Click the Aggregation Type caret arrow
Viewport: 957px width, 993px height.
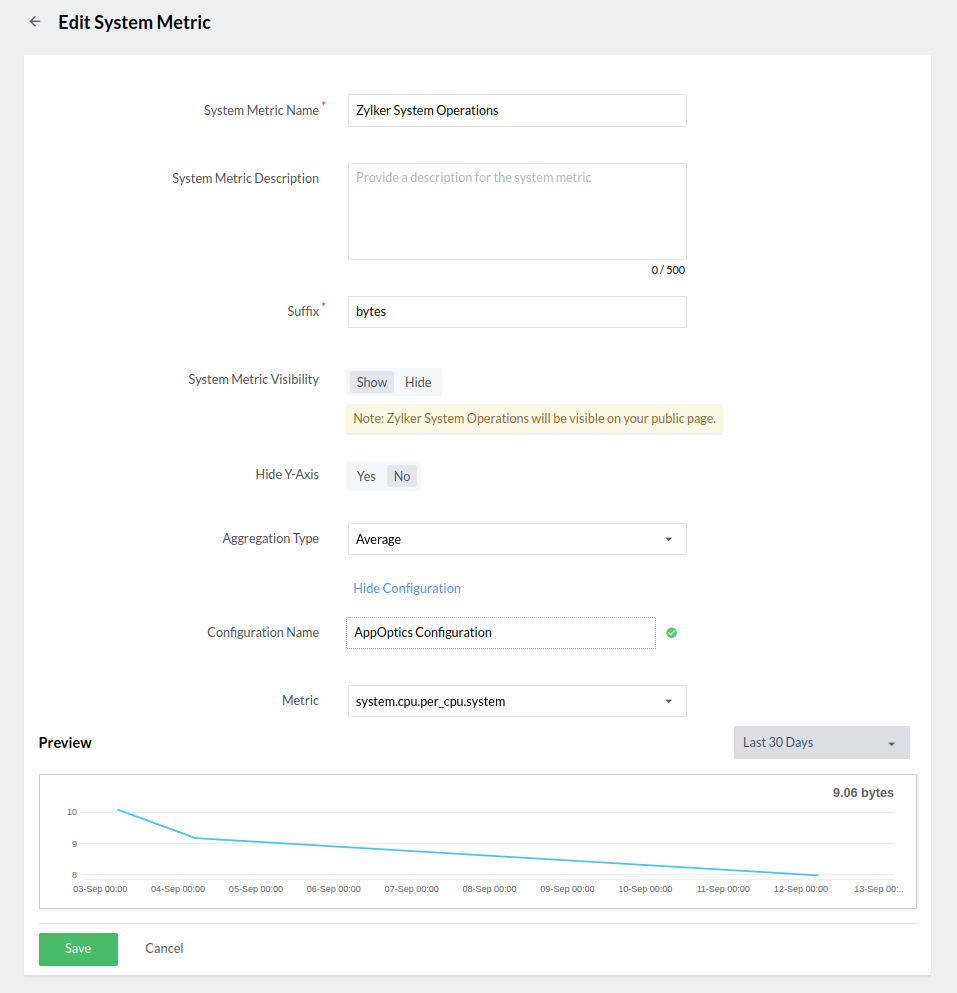pyautogui.click(x=668, y=540)
